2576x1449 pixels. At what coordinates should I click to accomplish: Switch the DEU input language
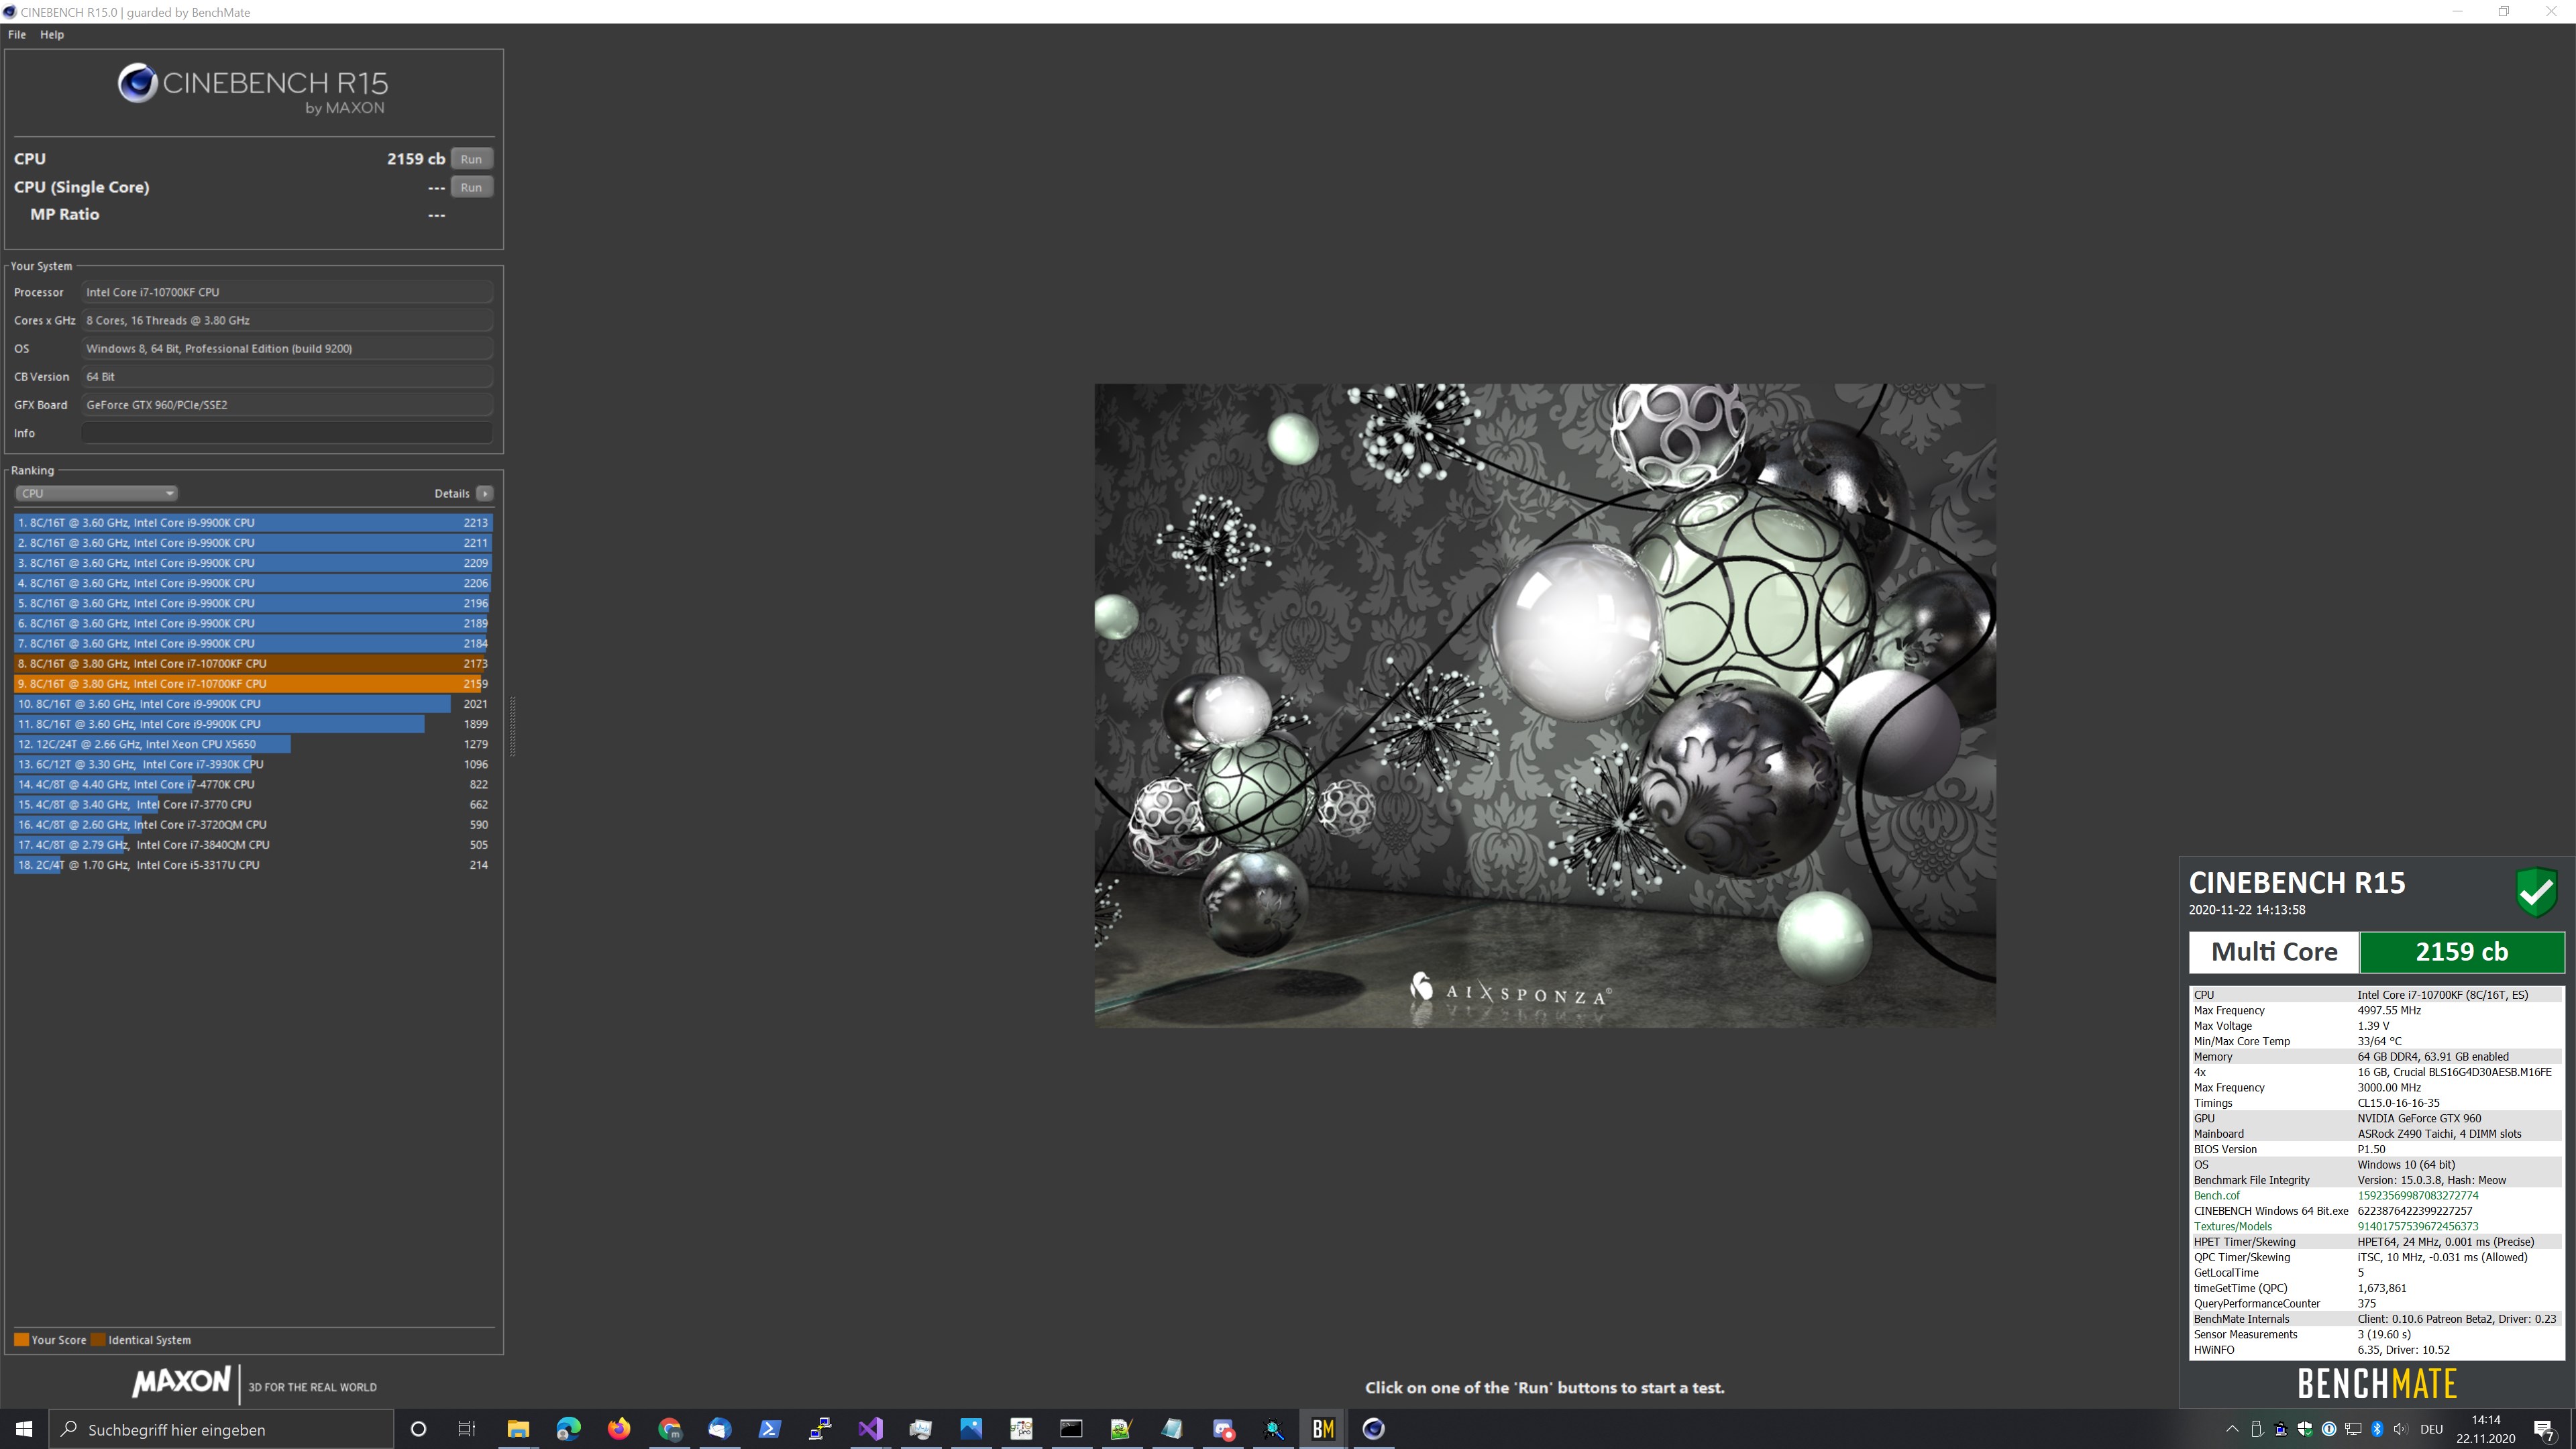click(2432, 1429)
